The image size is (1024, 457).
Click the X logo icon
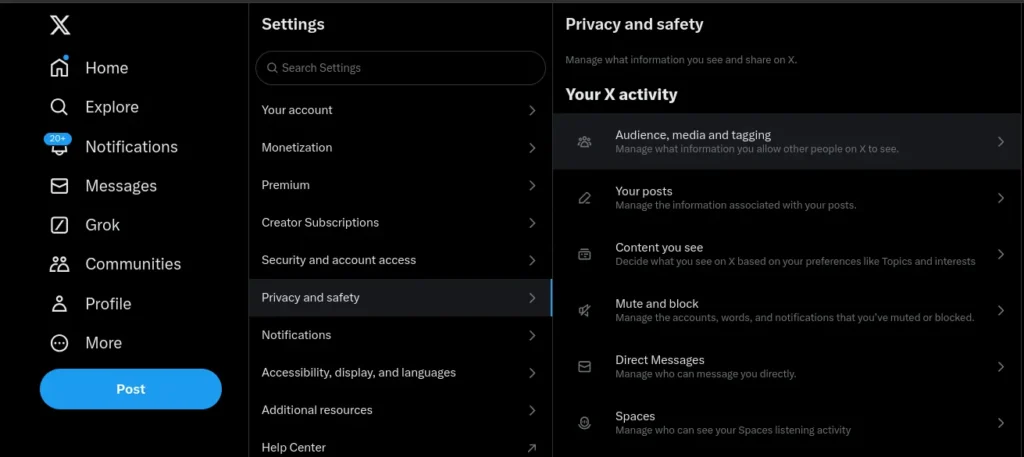tap(60, 25)
